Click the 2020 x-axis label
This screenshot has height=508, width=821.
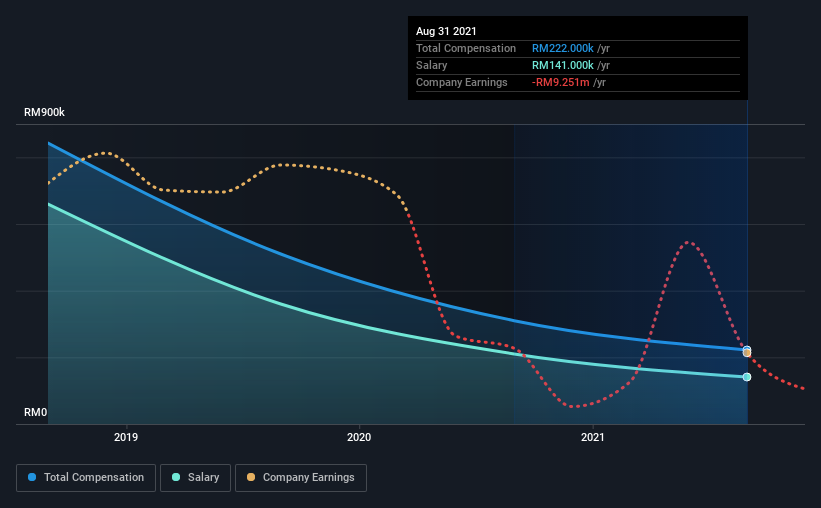[x=359, y=437]
